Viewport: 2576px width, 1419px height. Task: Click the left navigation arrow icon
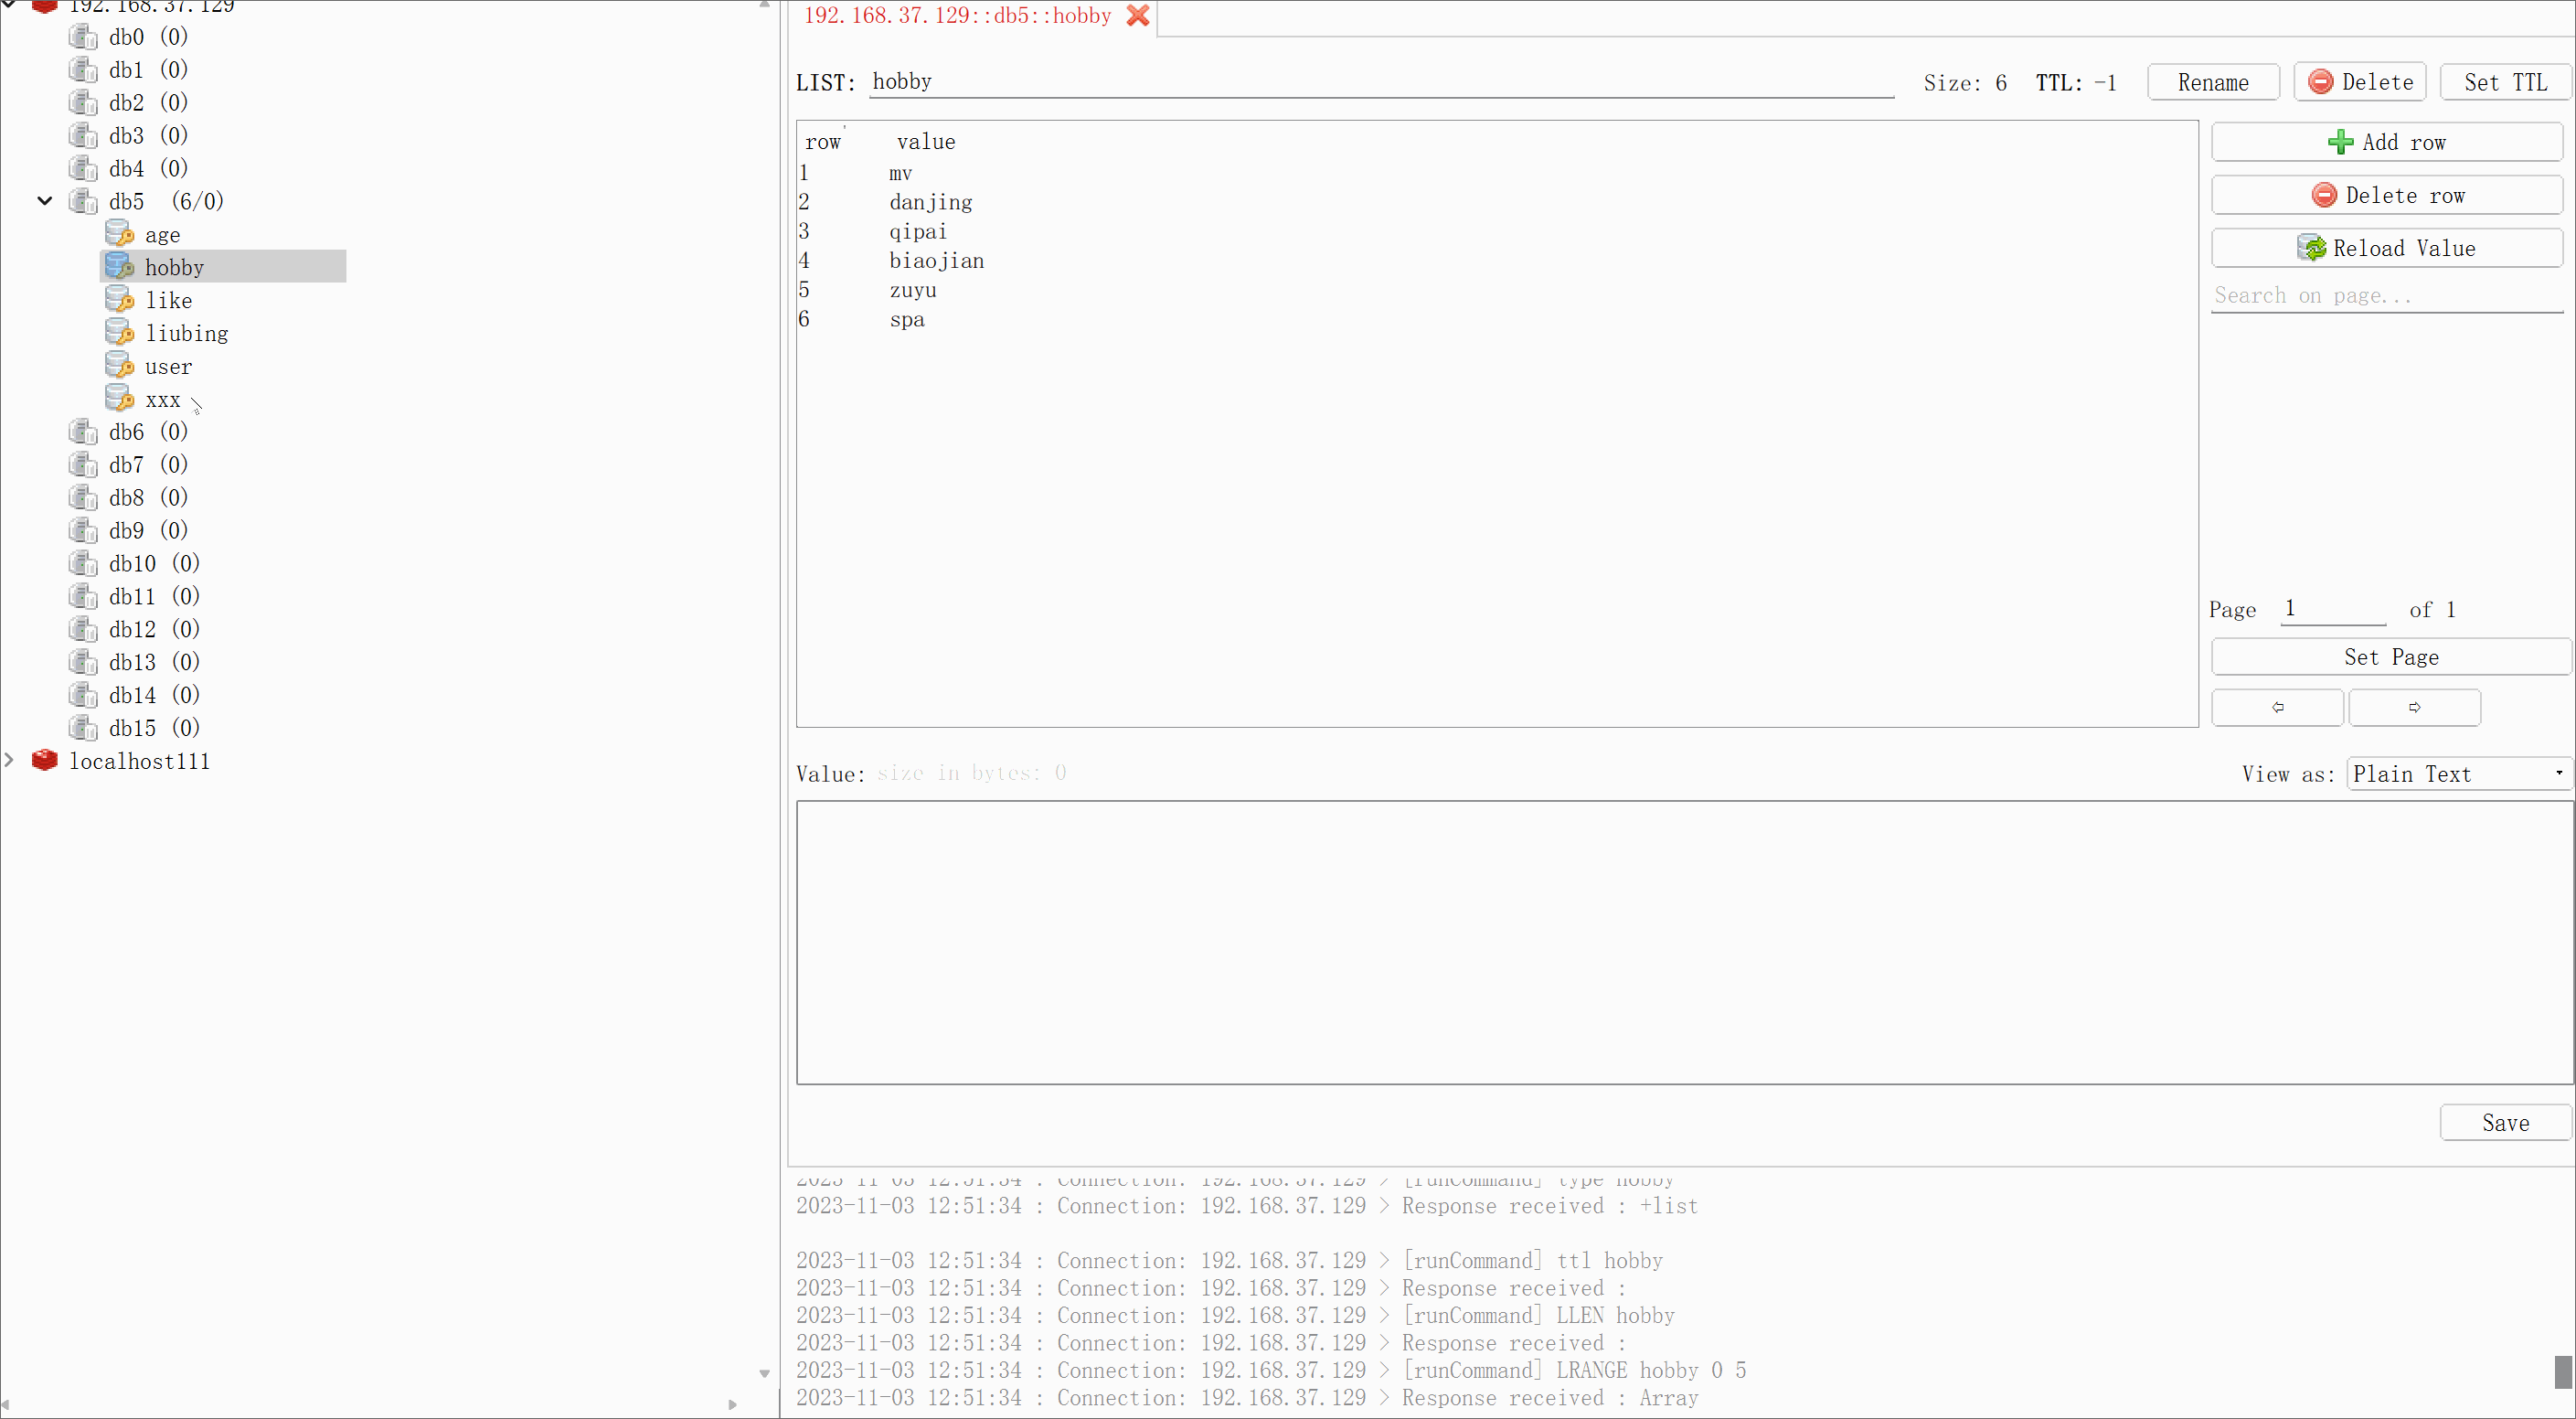point(2277,706)
